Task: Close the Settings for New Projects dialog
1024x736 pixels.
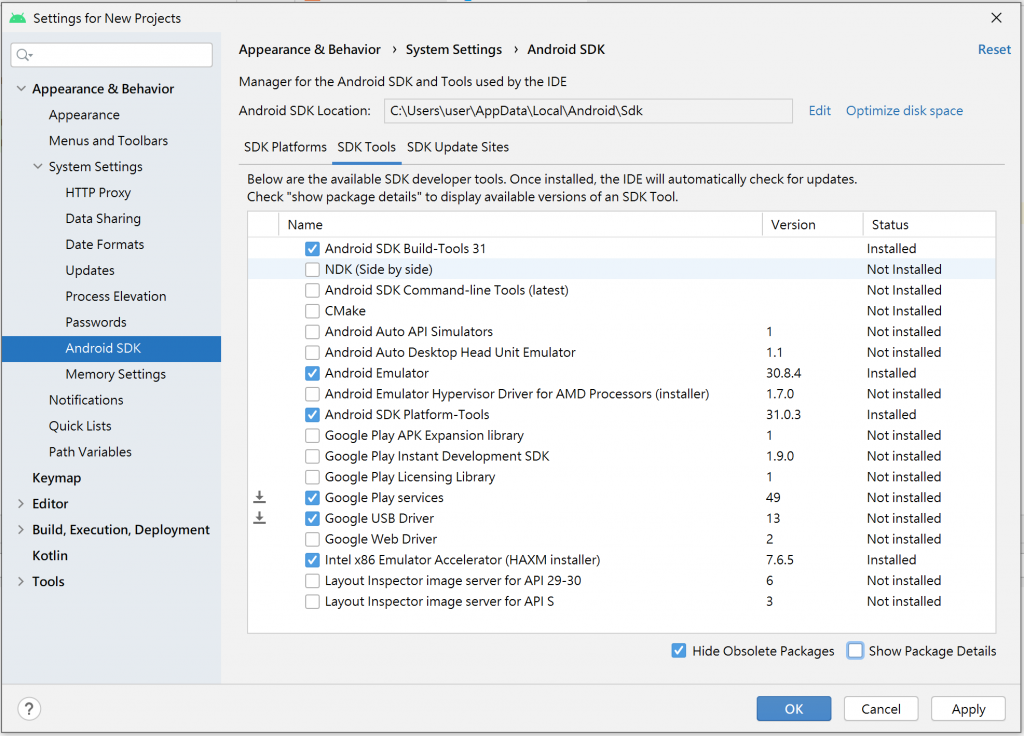Action: click(x=996, y=18)
